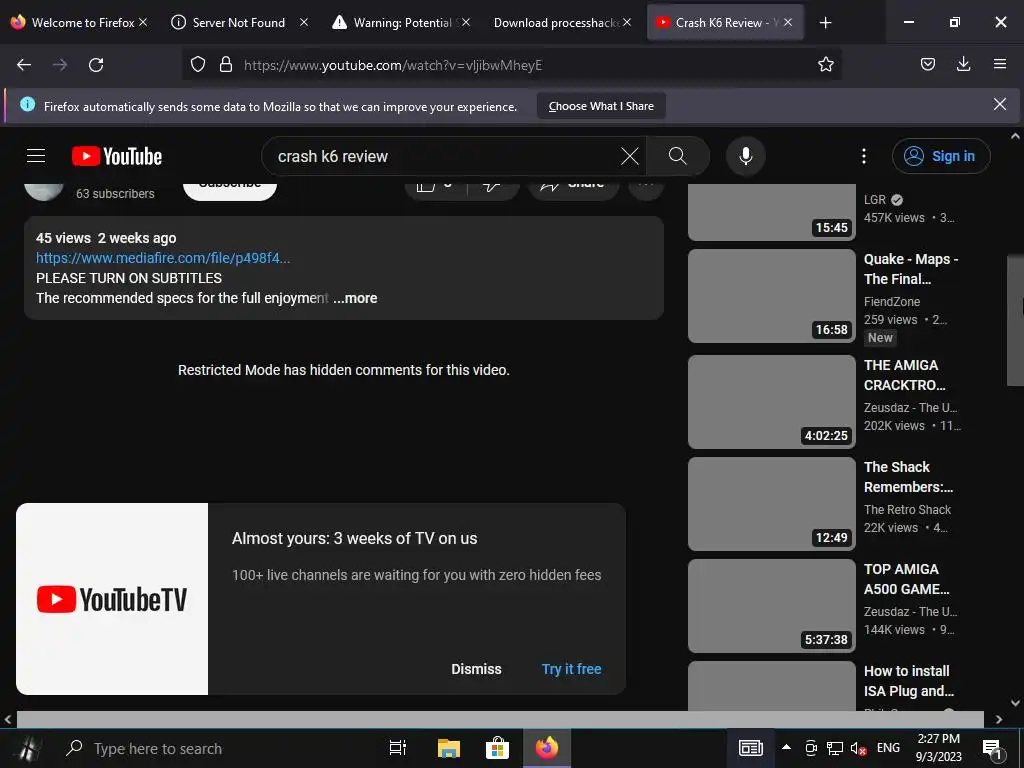Click the FiendZone channel name

point(892,302)
